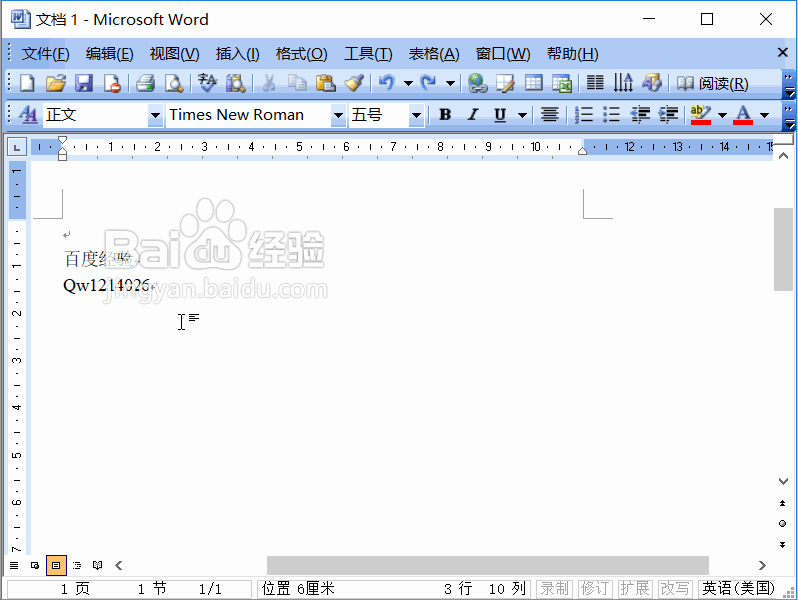Open an existing file with the folder icon

[55, 83]
